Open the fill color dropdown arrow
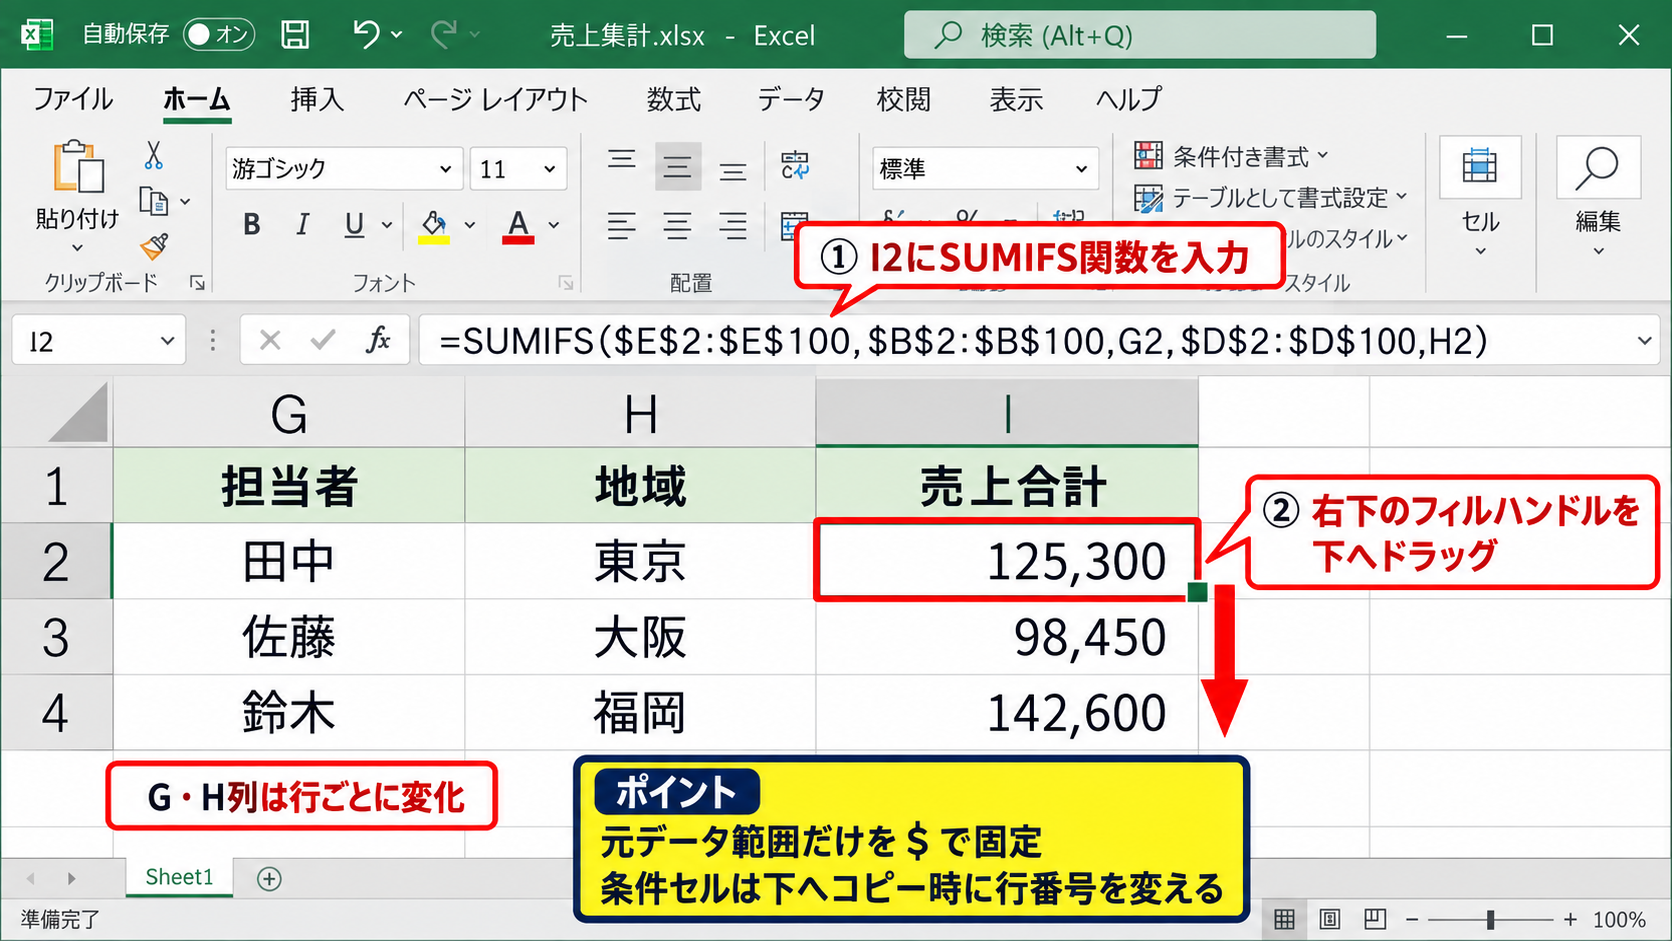Viewport: 1672px width, 941px height. pyautogui.click(x=470, y=225)
